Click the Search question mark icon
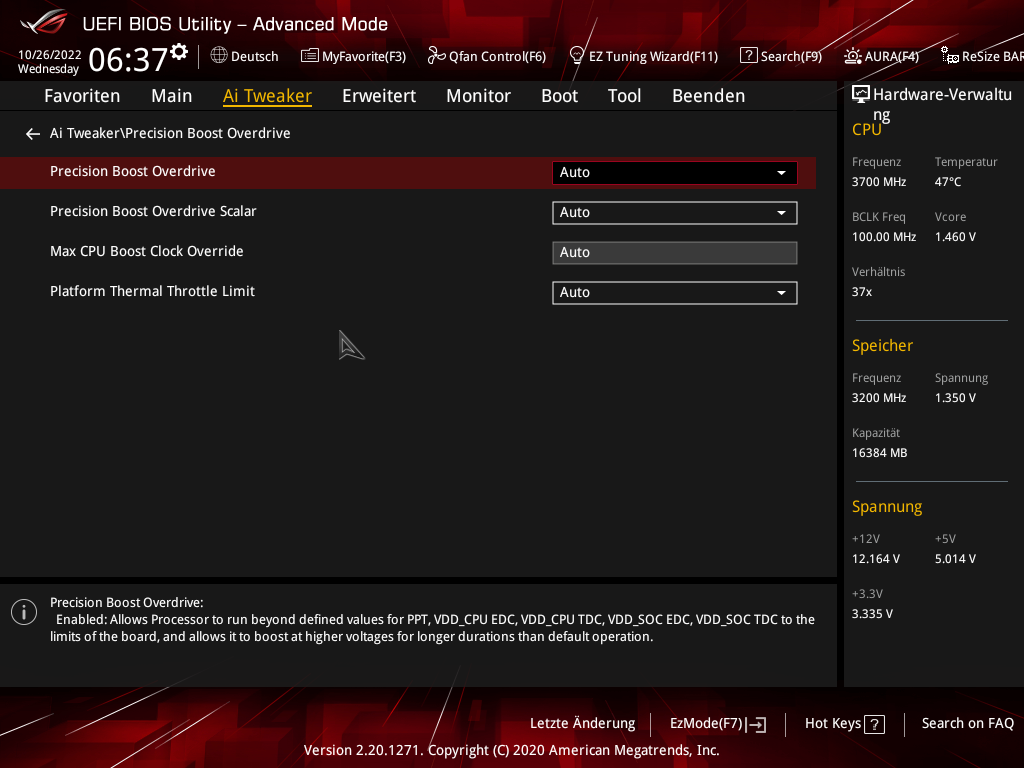1024x768 pixels. point(748,56)
